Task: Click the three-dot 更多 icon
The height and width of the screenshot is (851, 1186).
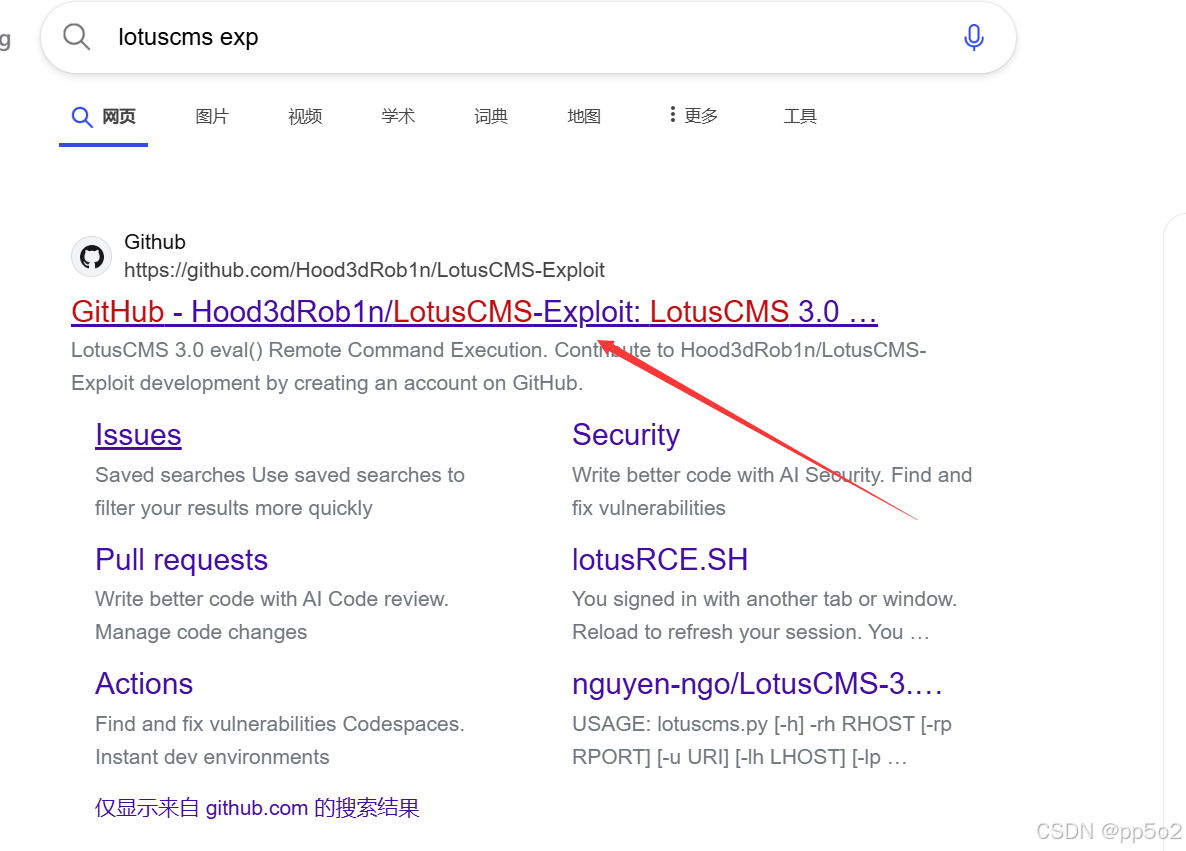Action: 672,114
